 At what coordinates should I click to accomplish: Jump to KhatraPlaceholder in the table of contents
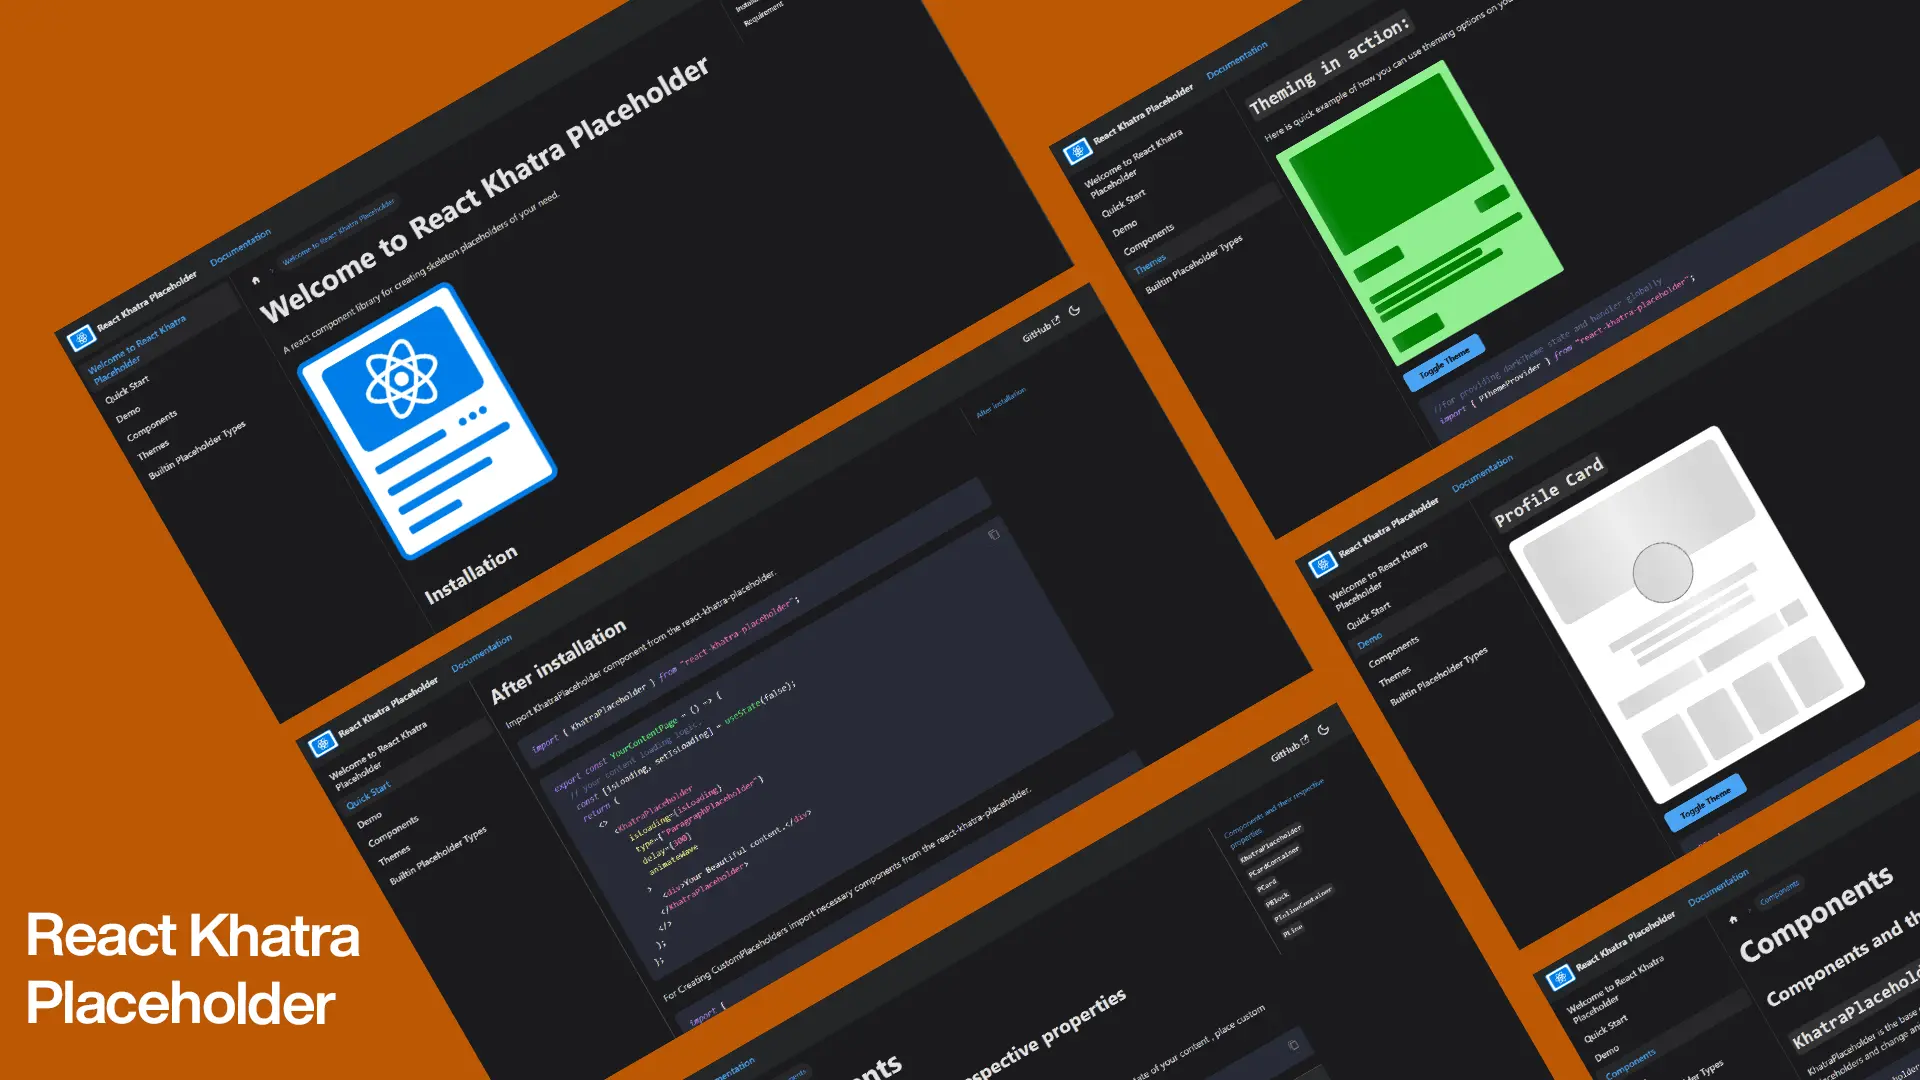click(x=1272, y=844)
